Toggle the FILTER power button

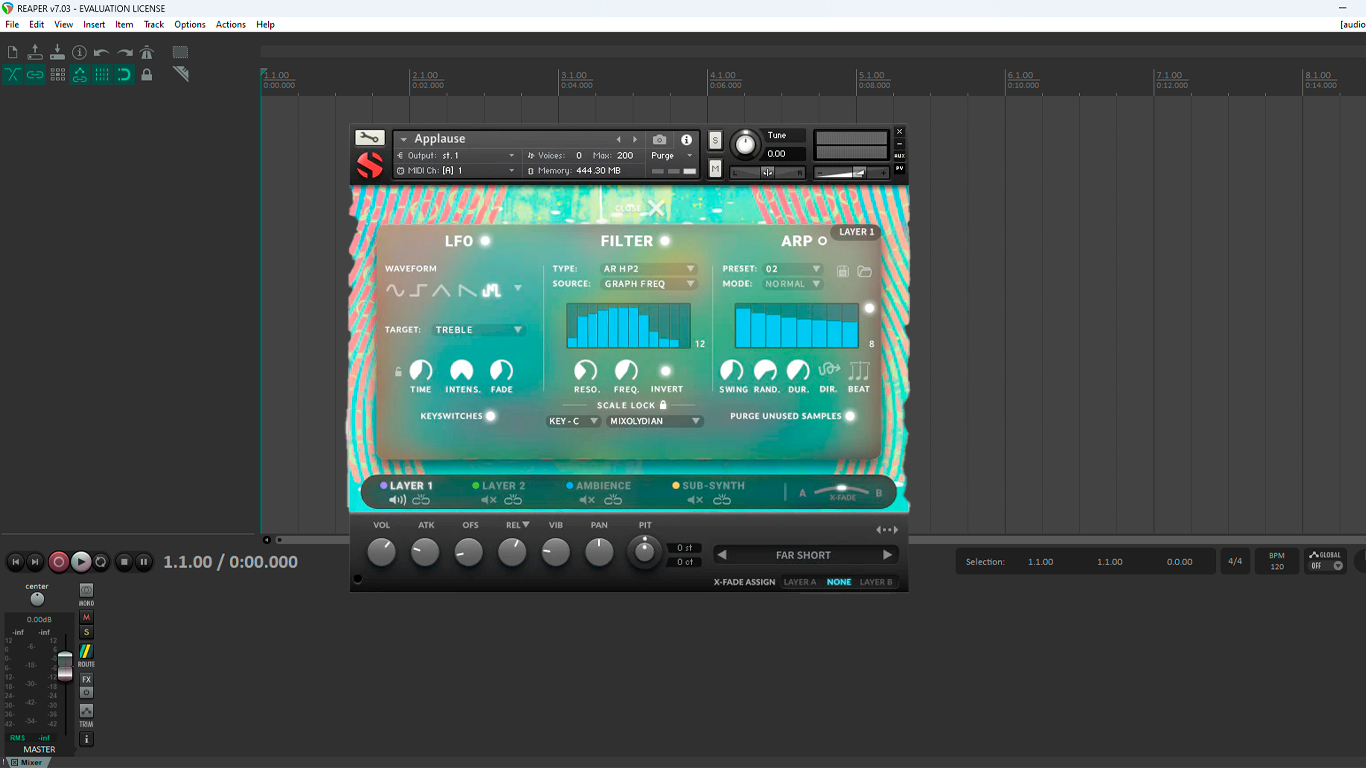tap(665, 241)
